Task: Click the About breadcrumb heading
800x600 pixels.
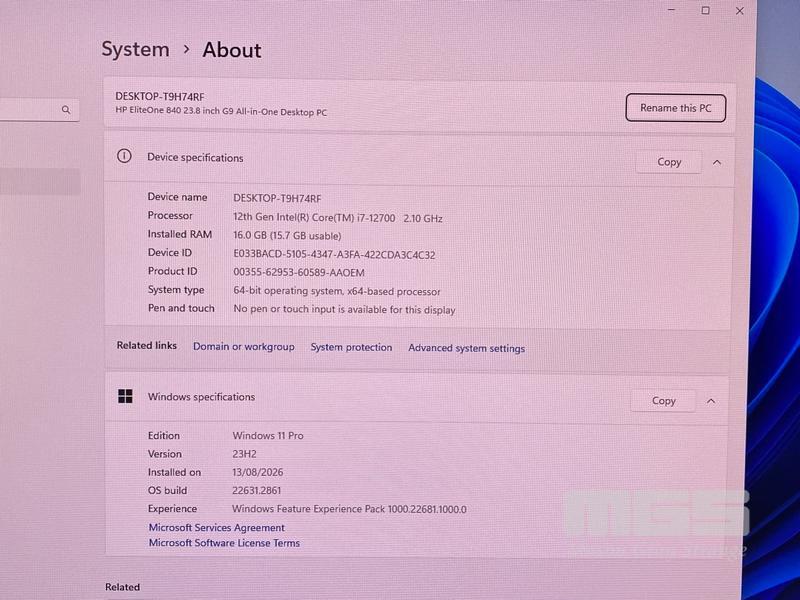Action: click(232, 50)
